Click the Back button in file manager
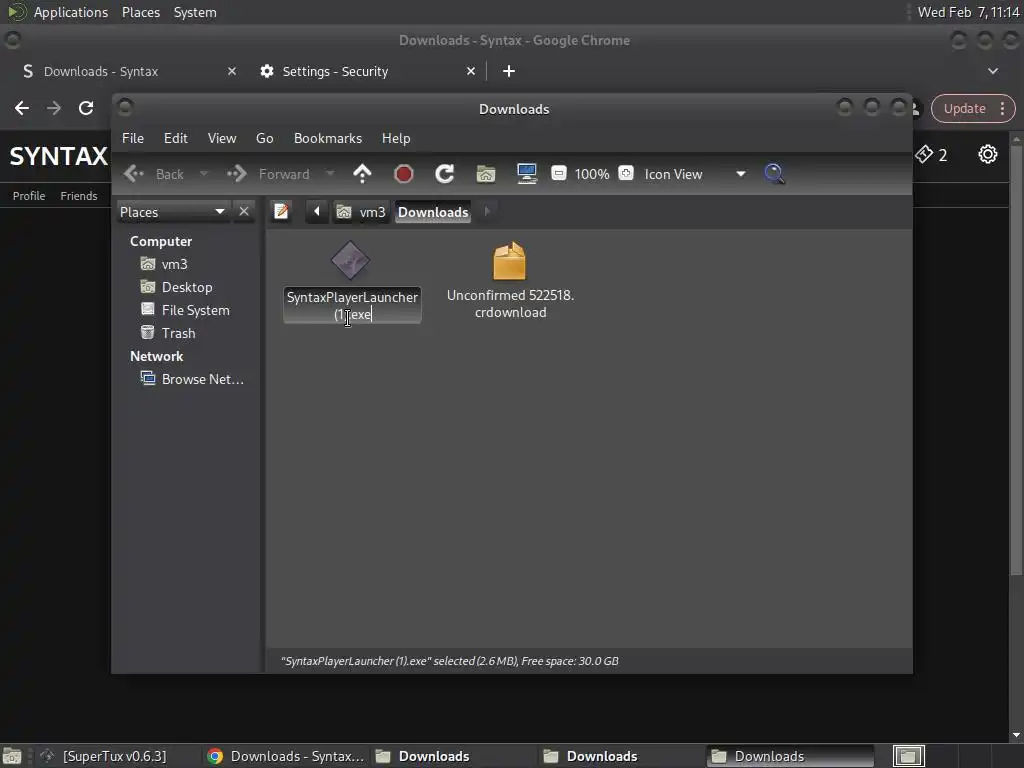Screen dimensions: 1024x768 [x=155, y=174]
